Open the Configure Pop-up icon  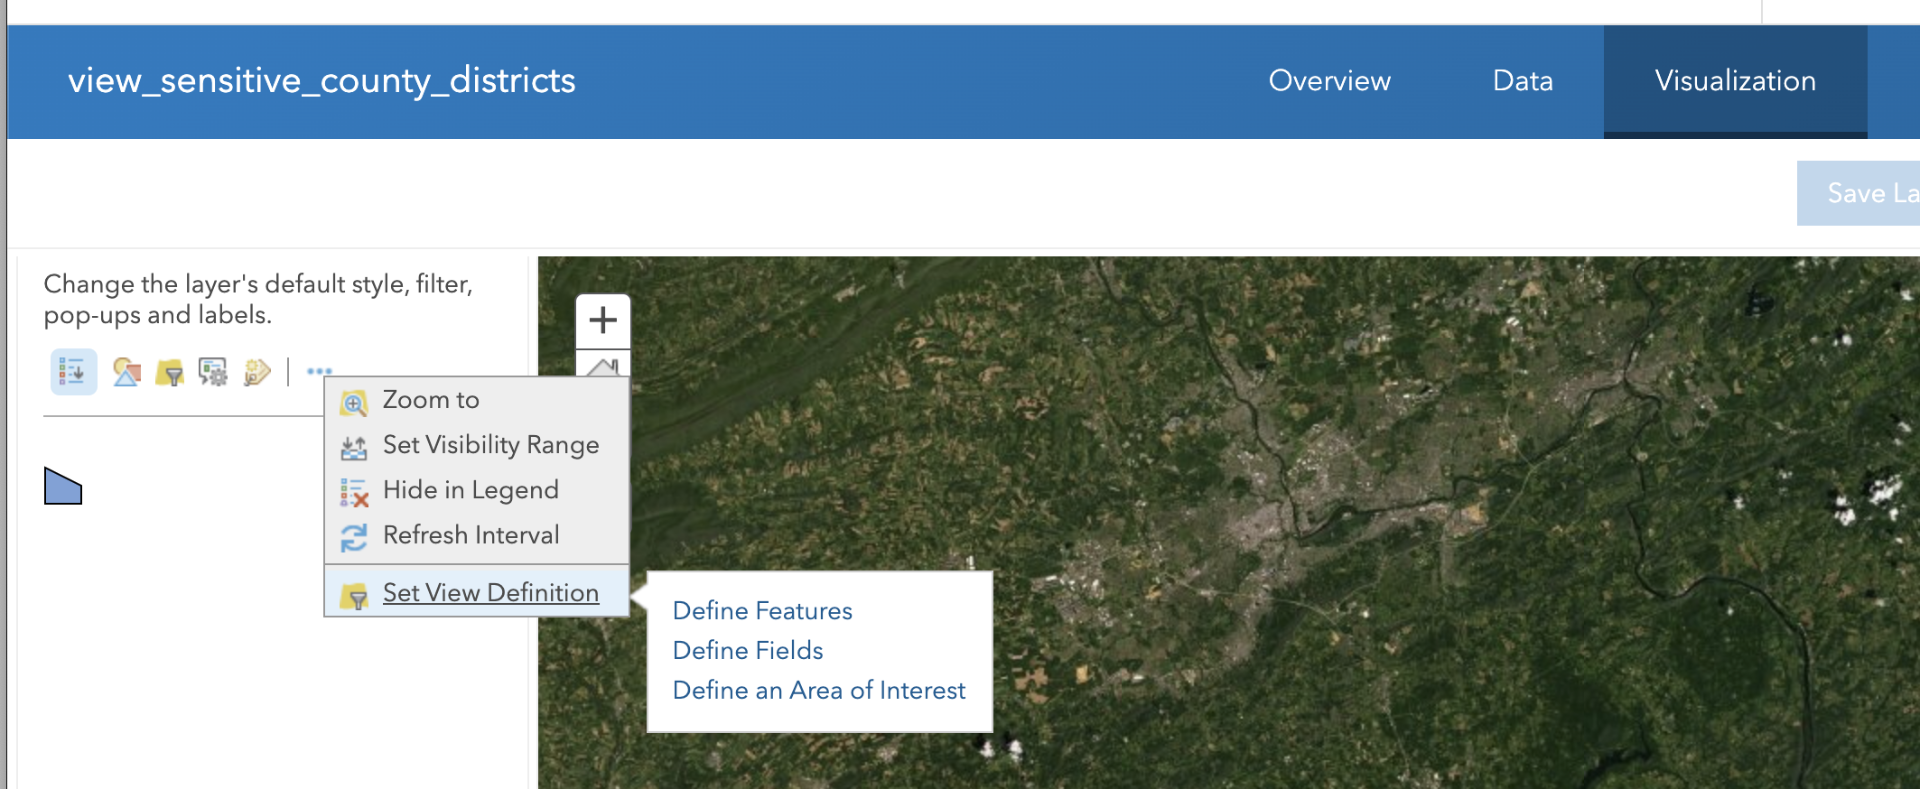[213, 372]
